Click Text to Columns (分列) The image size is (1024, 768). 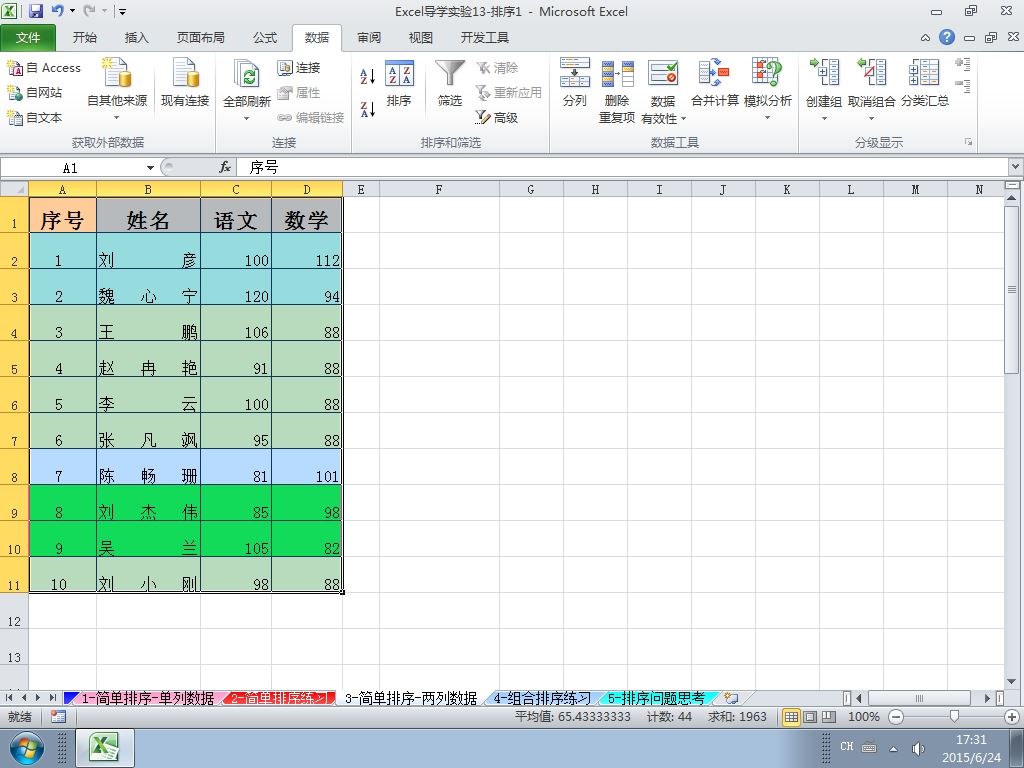575,83
